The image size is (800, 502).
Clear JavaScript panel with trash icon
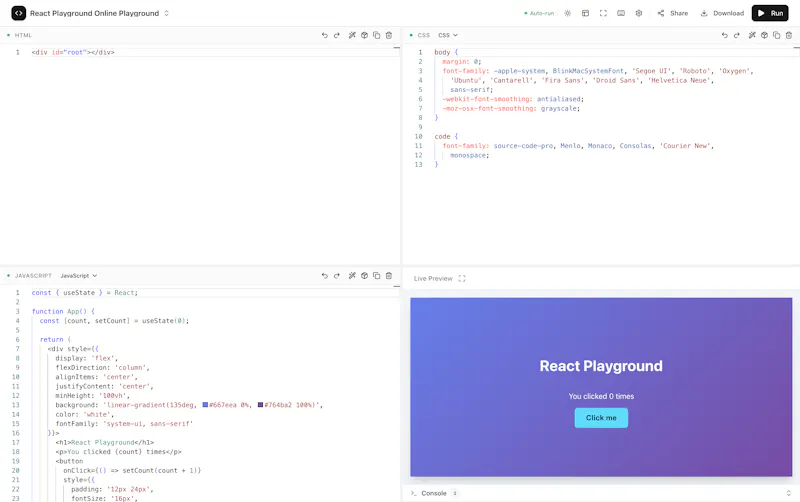[x=389, y=275]
